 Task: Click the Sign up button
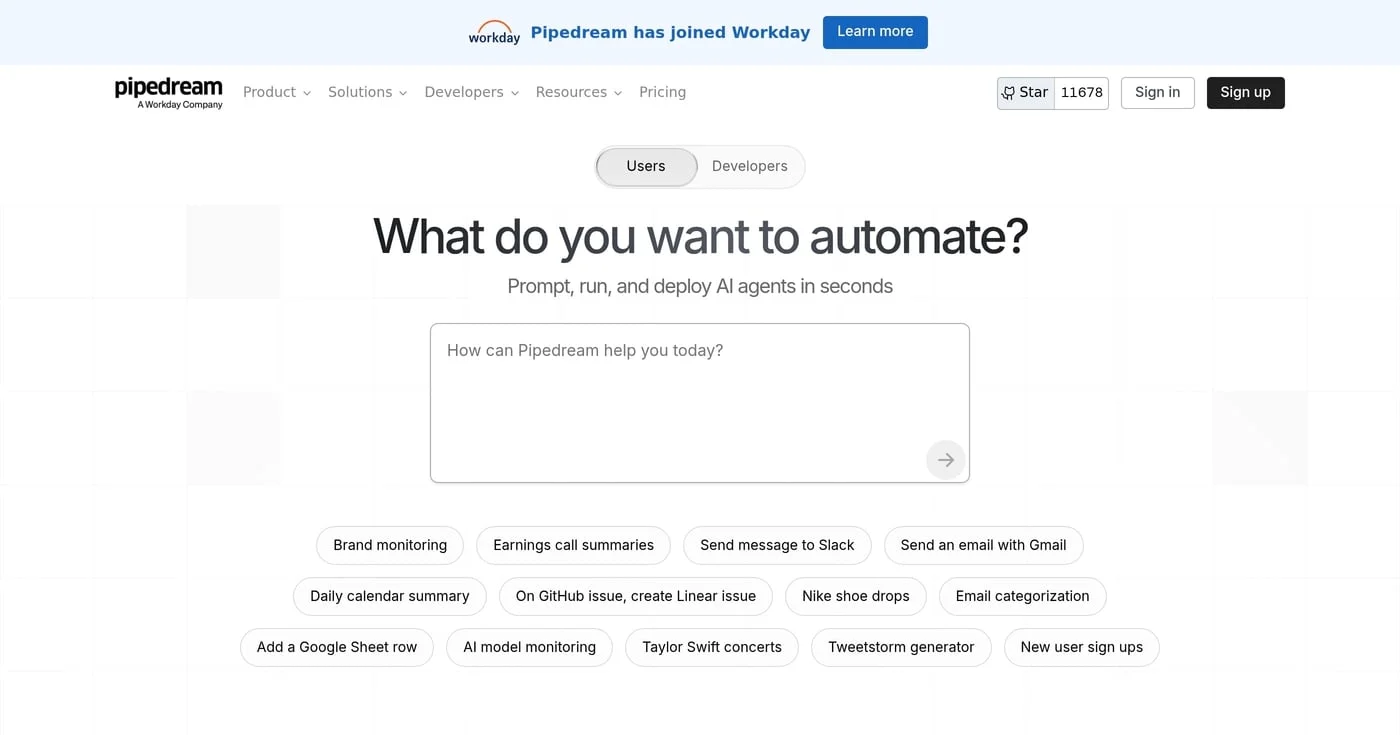coord(1245,93)
